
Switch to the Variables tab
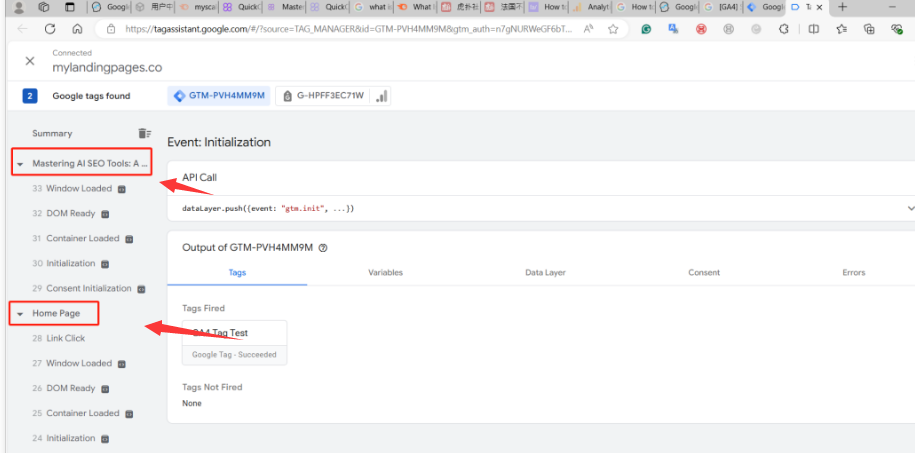tap(385, 272)
